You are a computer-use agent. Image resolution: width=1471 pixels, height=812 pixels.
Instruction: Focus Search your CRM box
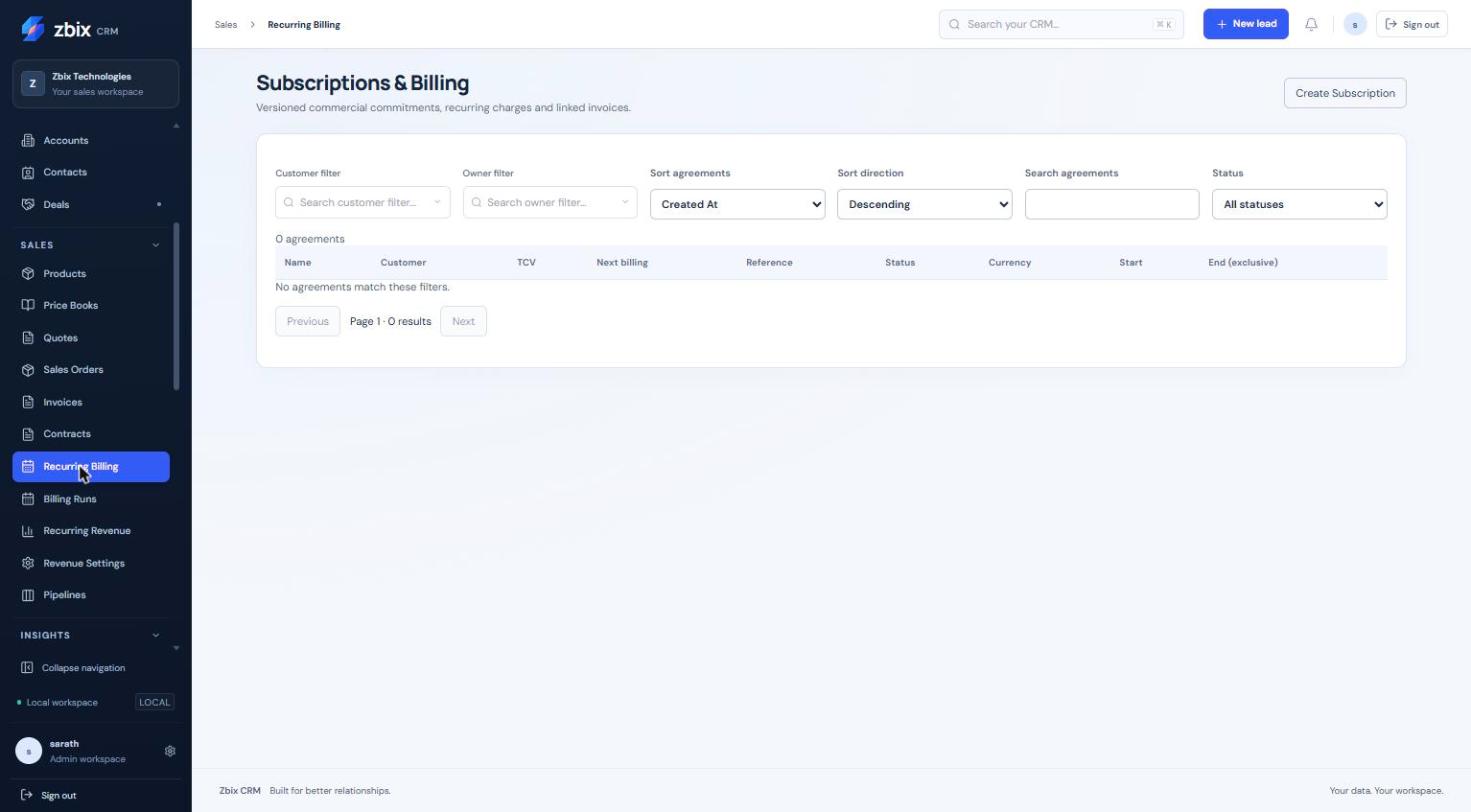[x=1061, y=24]
